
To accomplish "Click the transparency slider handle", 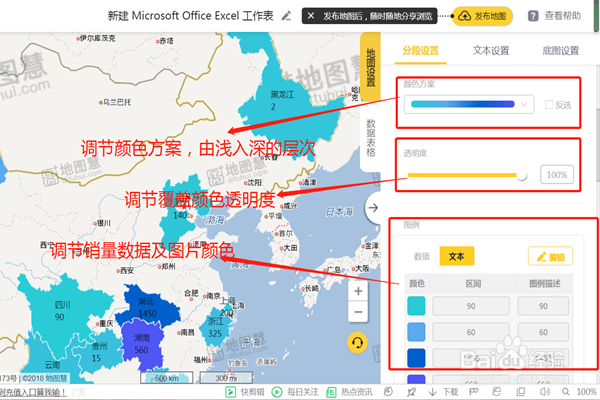I will 521,175.
